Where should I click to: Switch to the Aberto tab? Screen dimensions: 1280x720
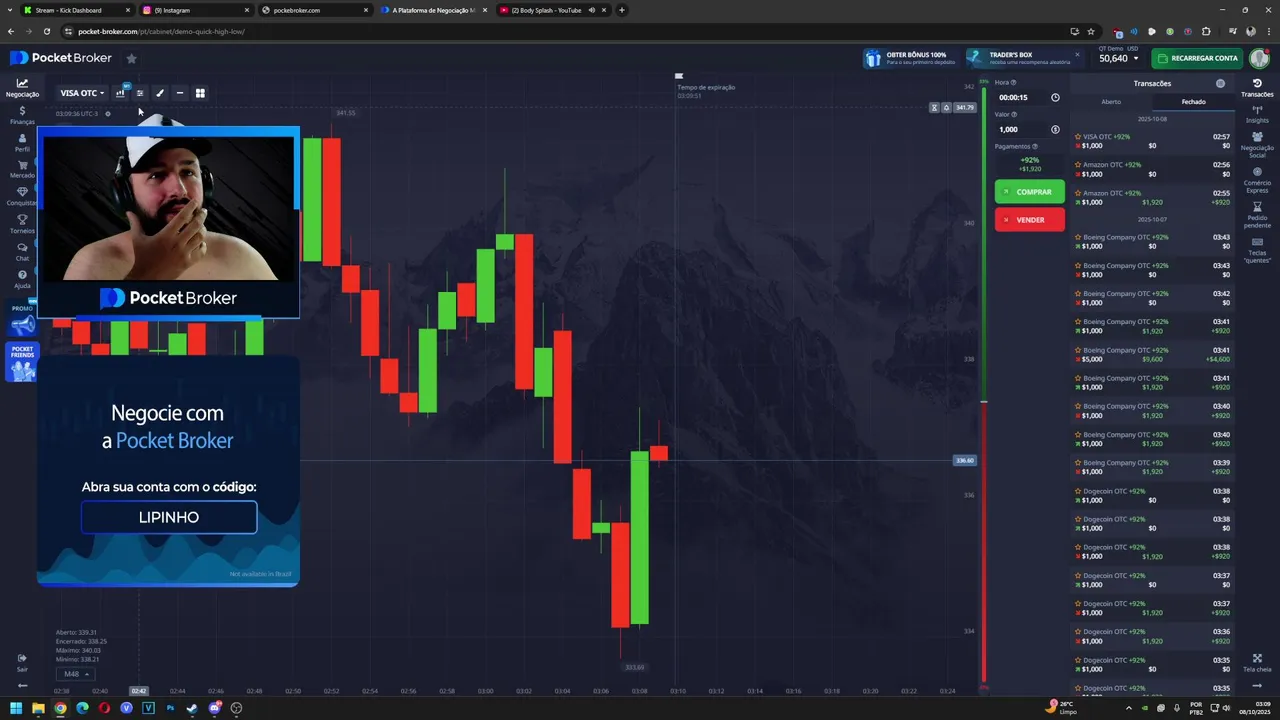(1111, 102)
